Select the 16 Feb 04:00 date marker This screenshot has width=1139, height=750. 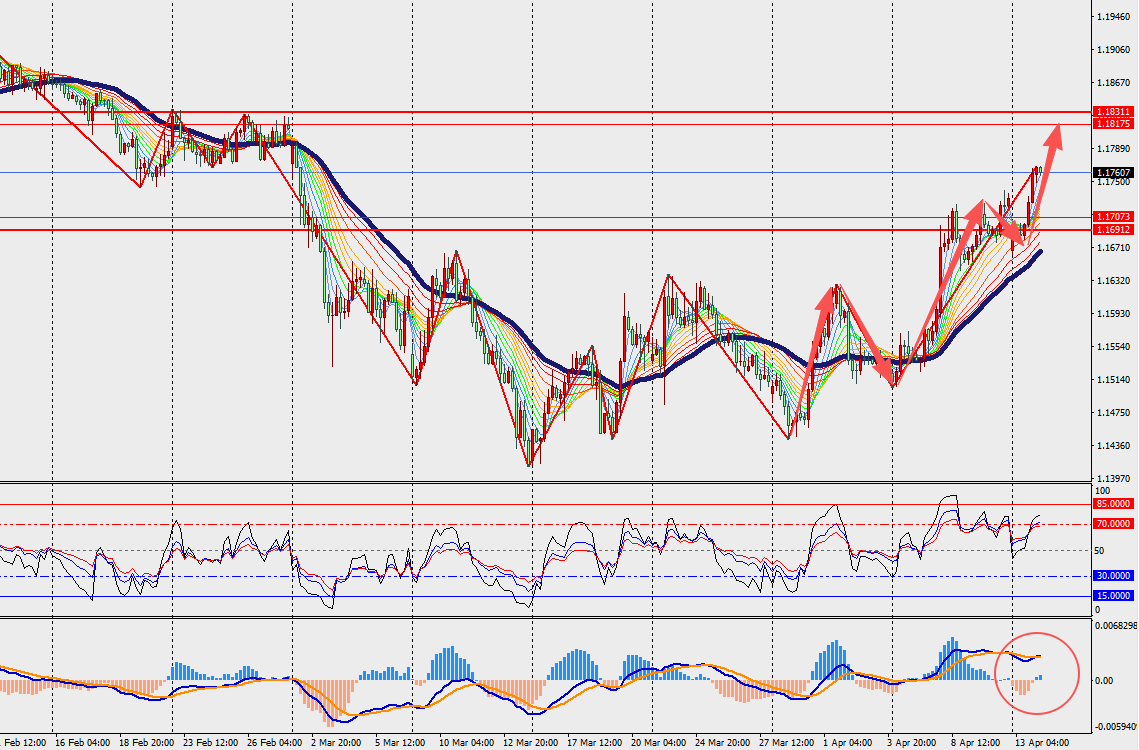[x=82, y=743]
